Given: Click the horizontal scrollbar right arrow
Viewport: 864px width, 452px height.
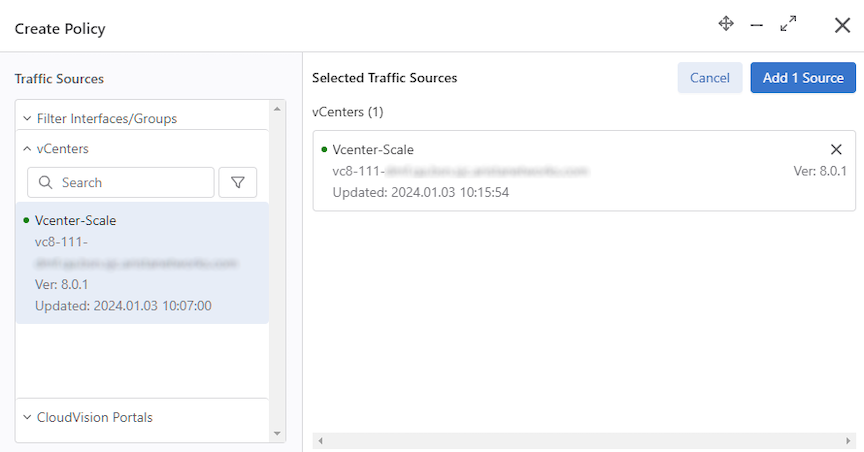Looking at the screenshot, I should (848, 441).
